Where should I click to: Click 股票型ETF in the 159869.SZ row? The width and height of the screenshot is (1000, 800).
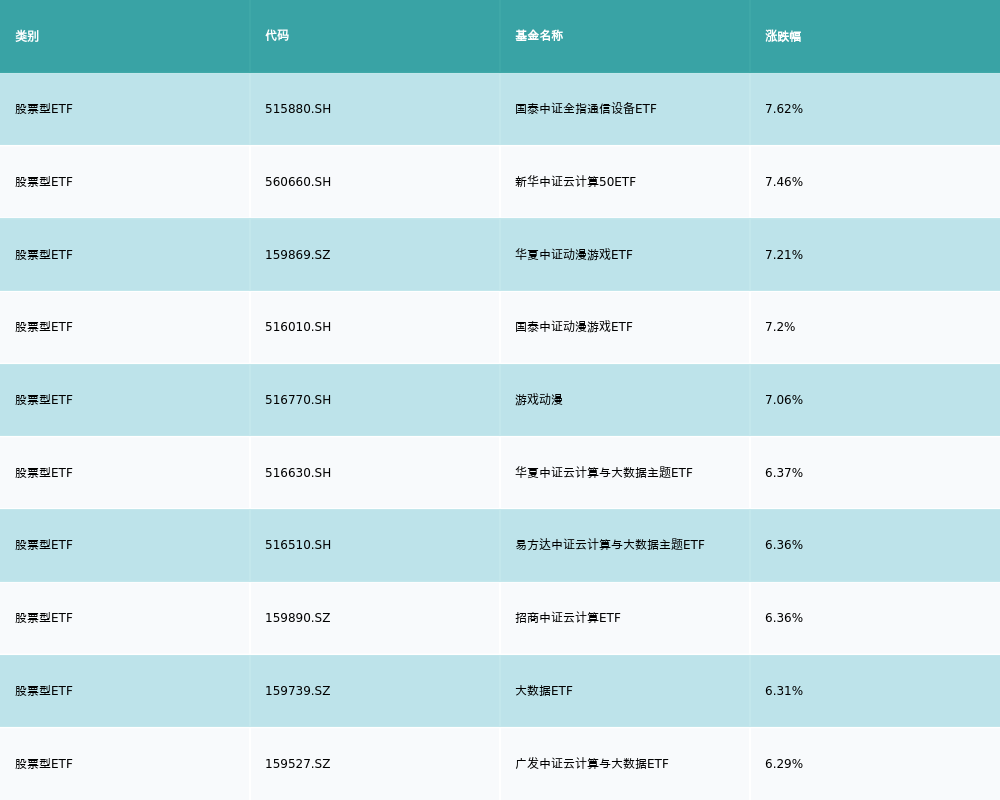(44, 255)
